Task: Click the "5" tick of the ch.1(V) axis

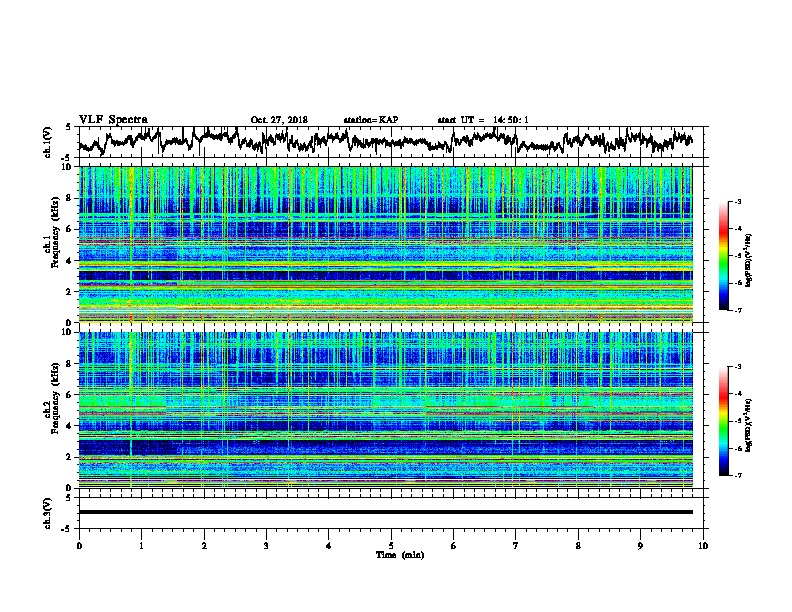Action: point(68,127)
